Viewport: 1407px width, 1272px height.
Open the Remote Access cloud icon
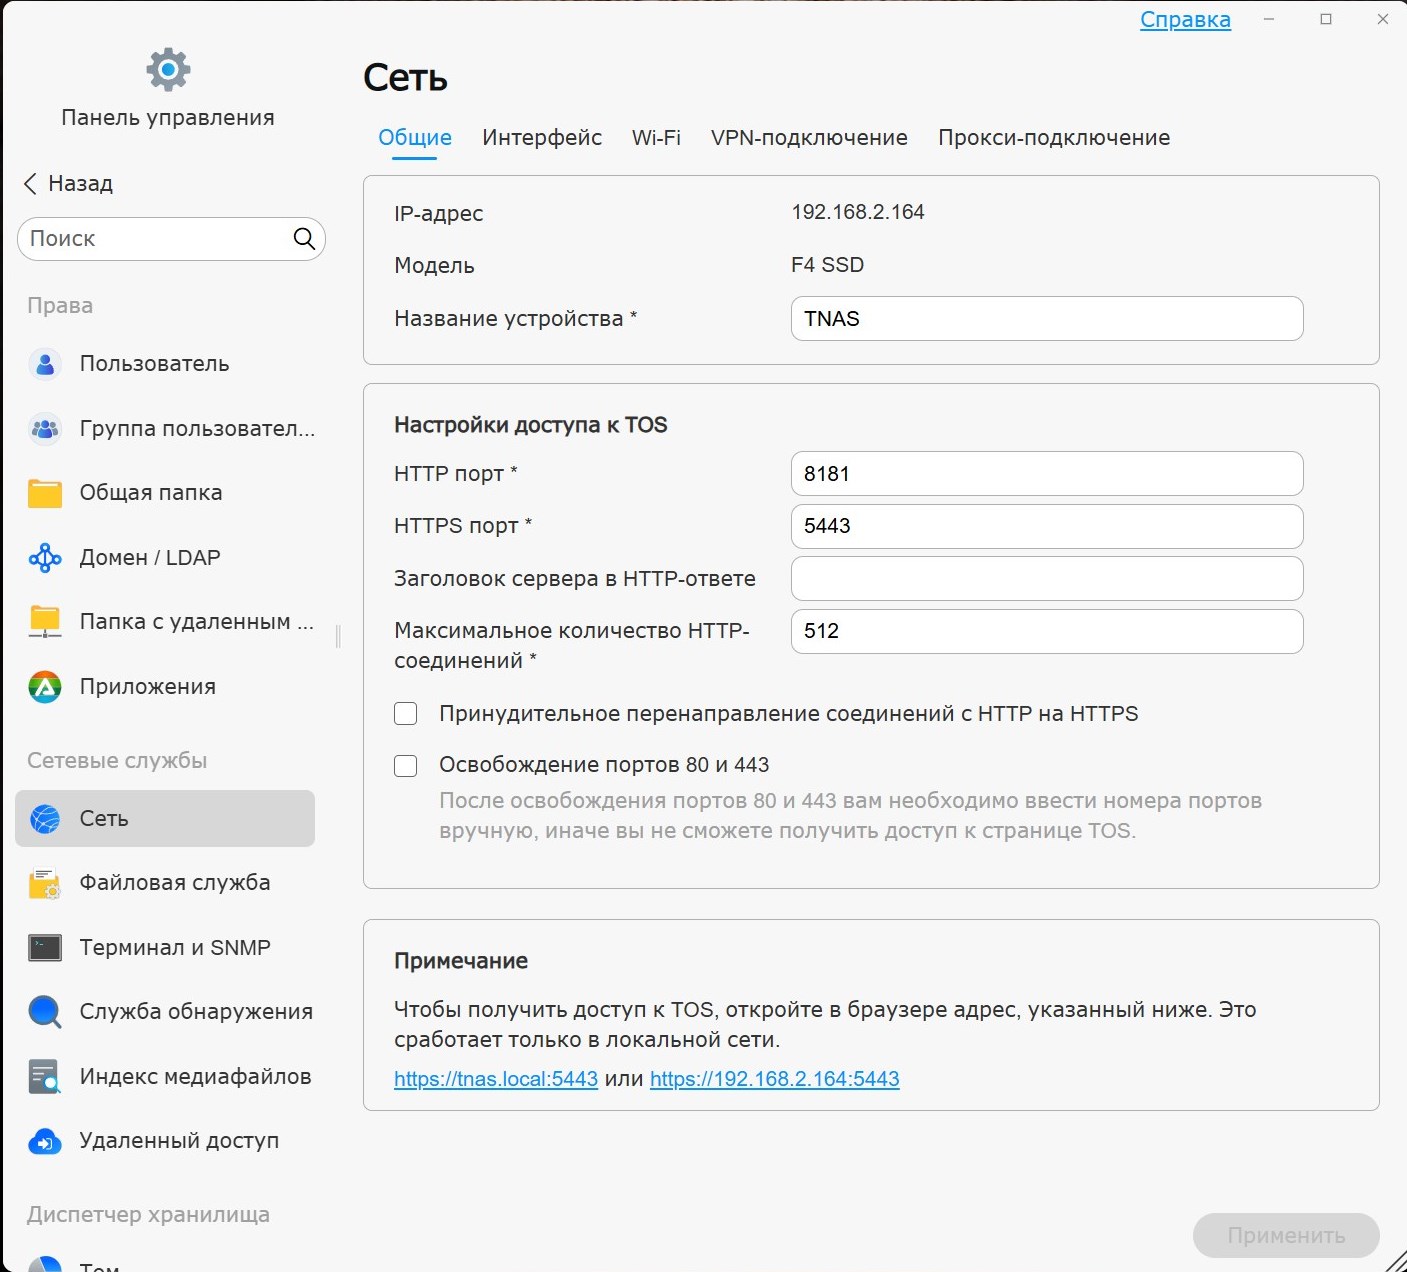pyautogui.click(x=45, y=1141)
